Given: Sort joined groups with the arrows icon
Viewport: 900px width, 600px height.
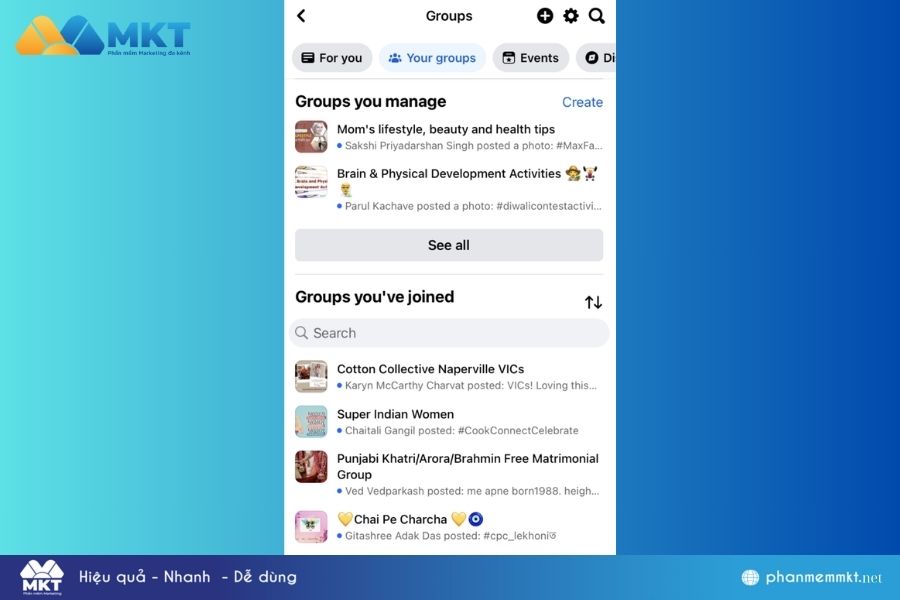Looking at the screenshot, I should pos(594,301).
